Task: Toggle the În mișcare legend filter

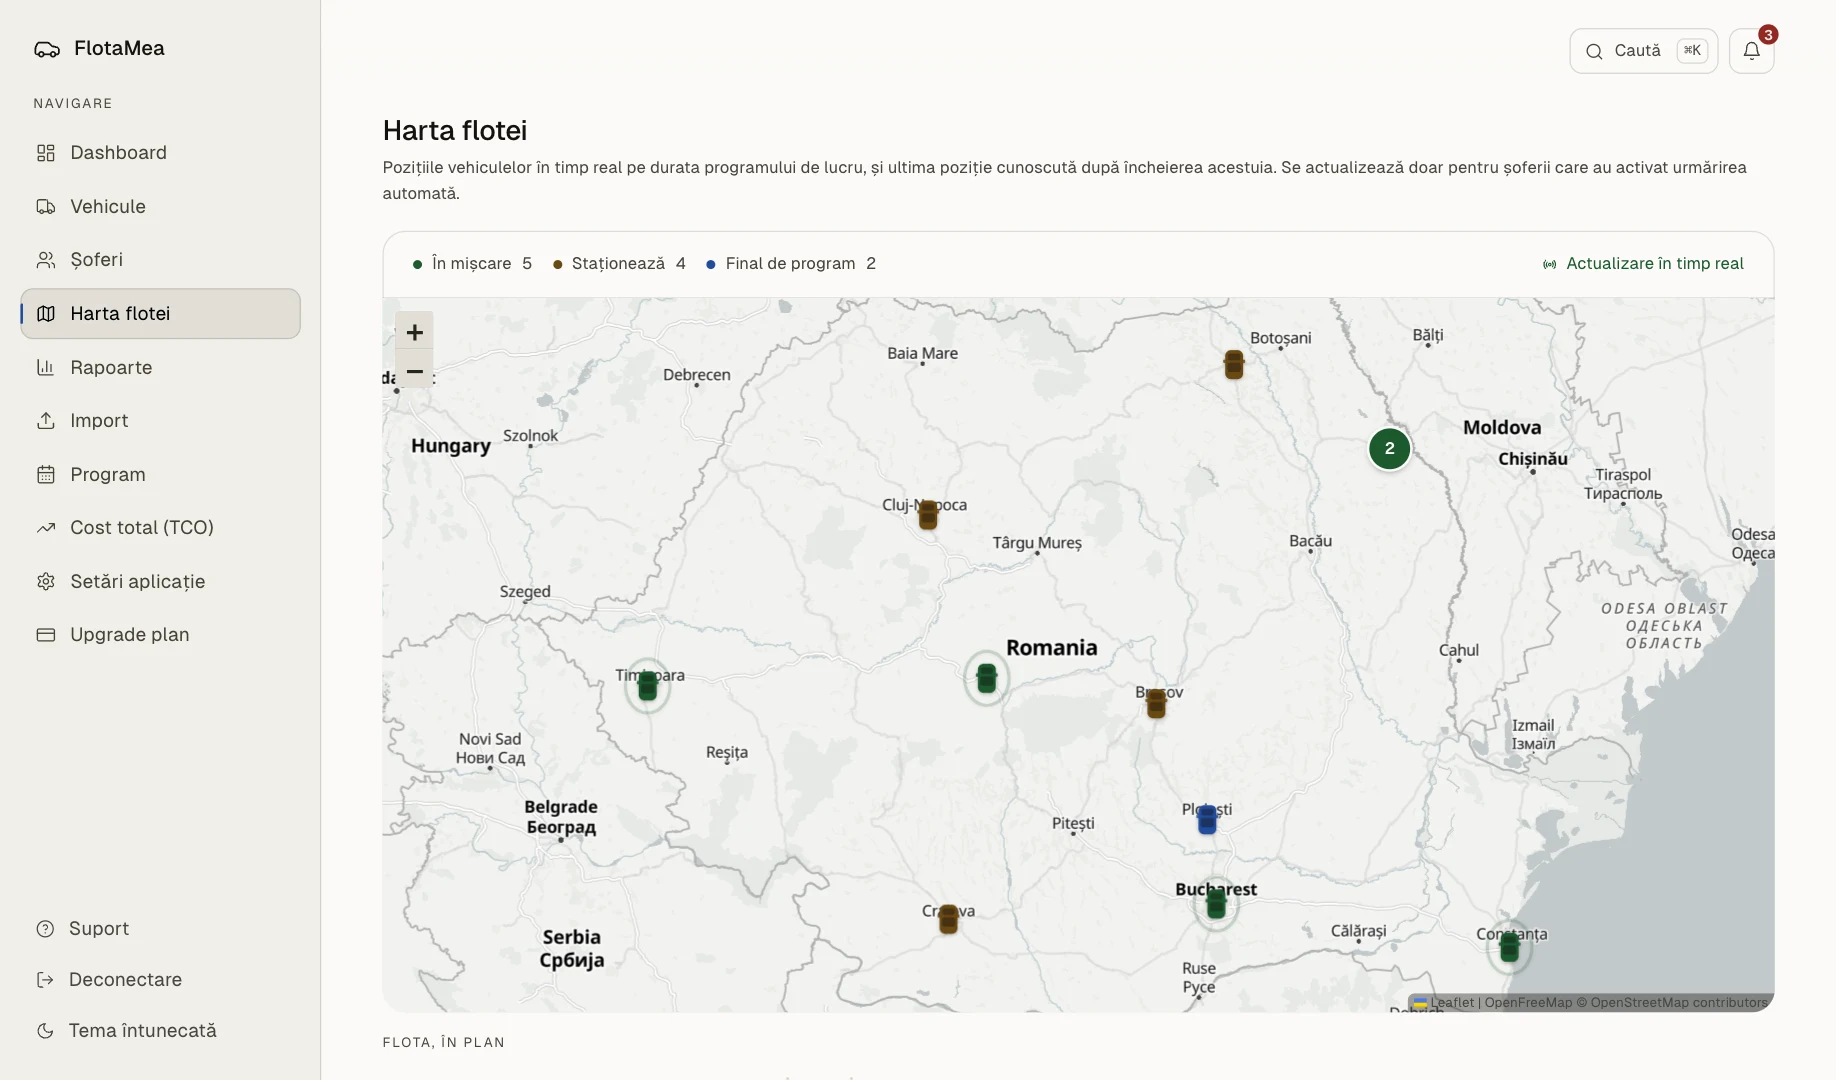Action: pos(472,264)
